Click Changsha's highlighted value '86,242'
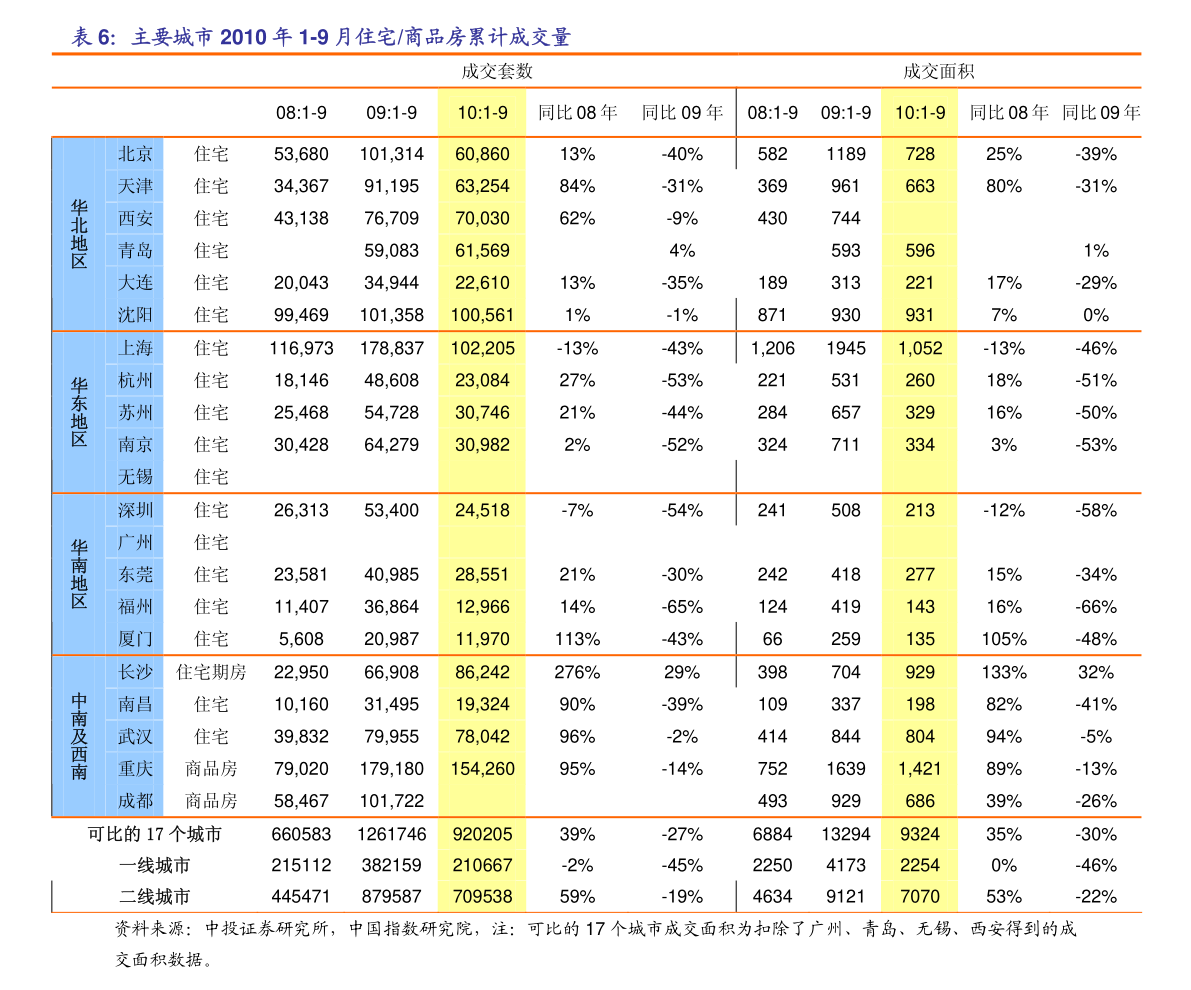 tap(482, 672)
